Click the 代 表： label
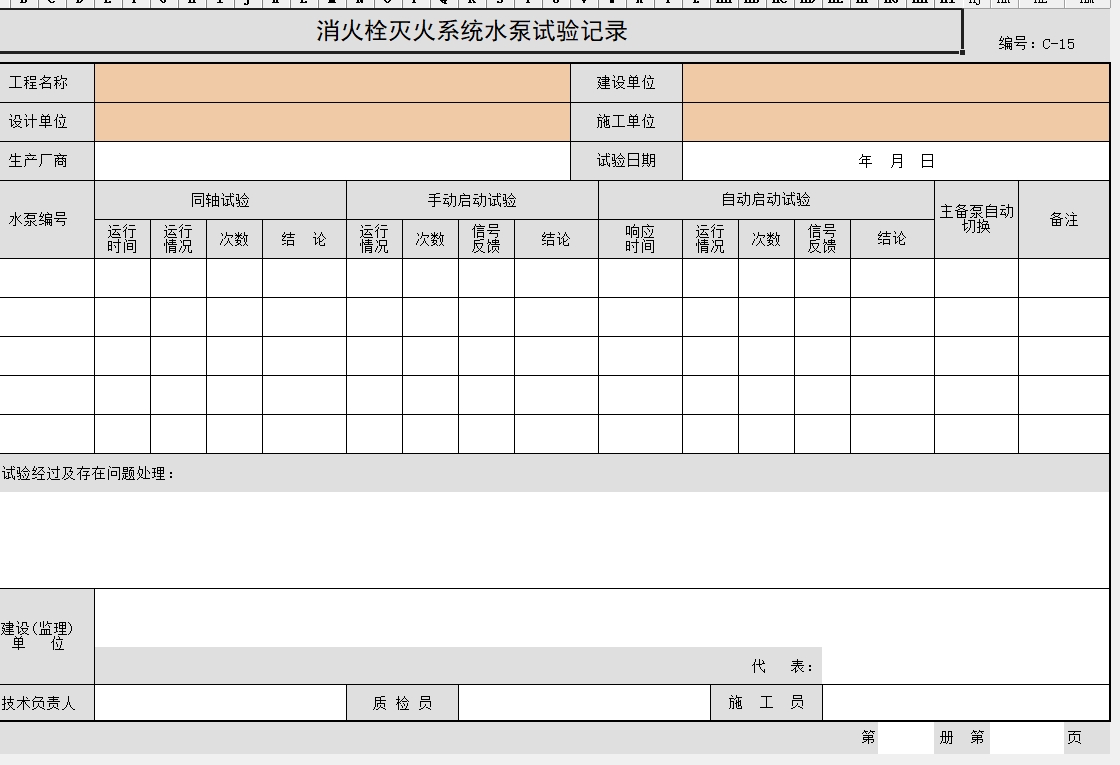The width and height of the screenshot is (1120, 765). click(782, 666)
